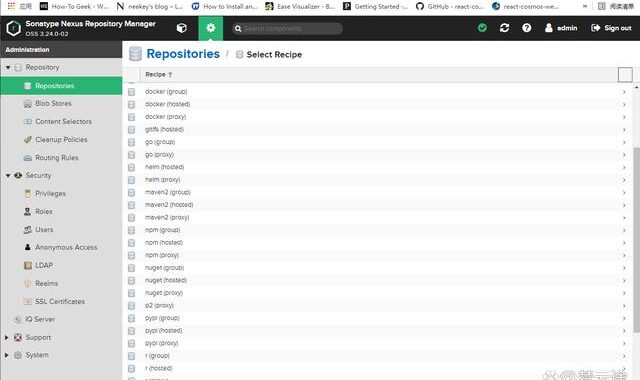Screen dimensions: 640x380
Task: Select the maven2 (group) recipe
Action: tap(378, 192)
